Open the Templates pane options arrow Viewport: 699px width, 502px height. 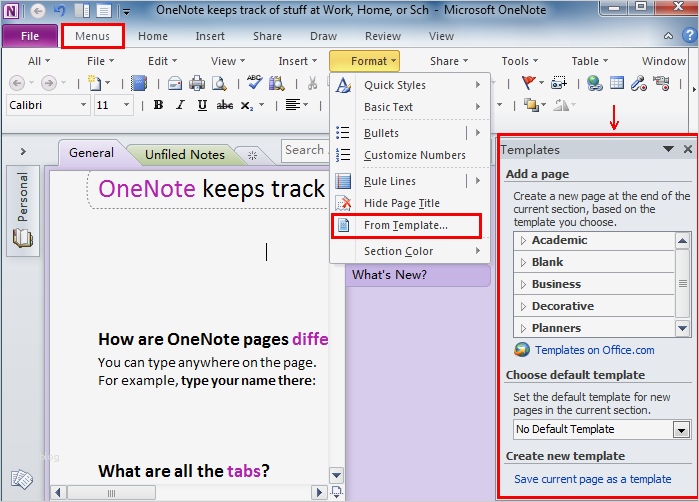668,149
